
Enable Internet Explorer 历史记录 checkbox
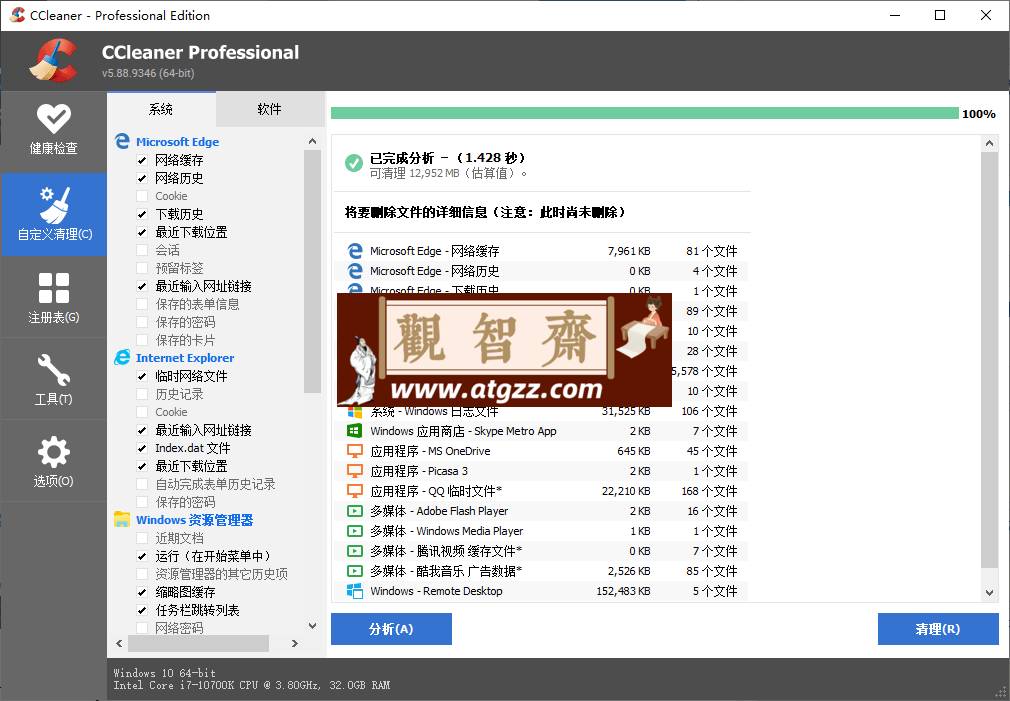coord(142,394)
